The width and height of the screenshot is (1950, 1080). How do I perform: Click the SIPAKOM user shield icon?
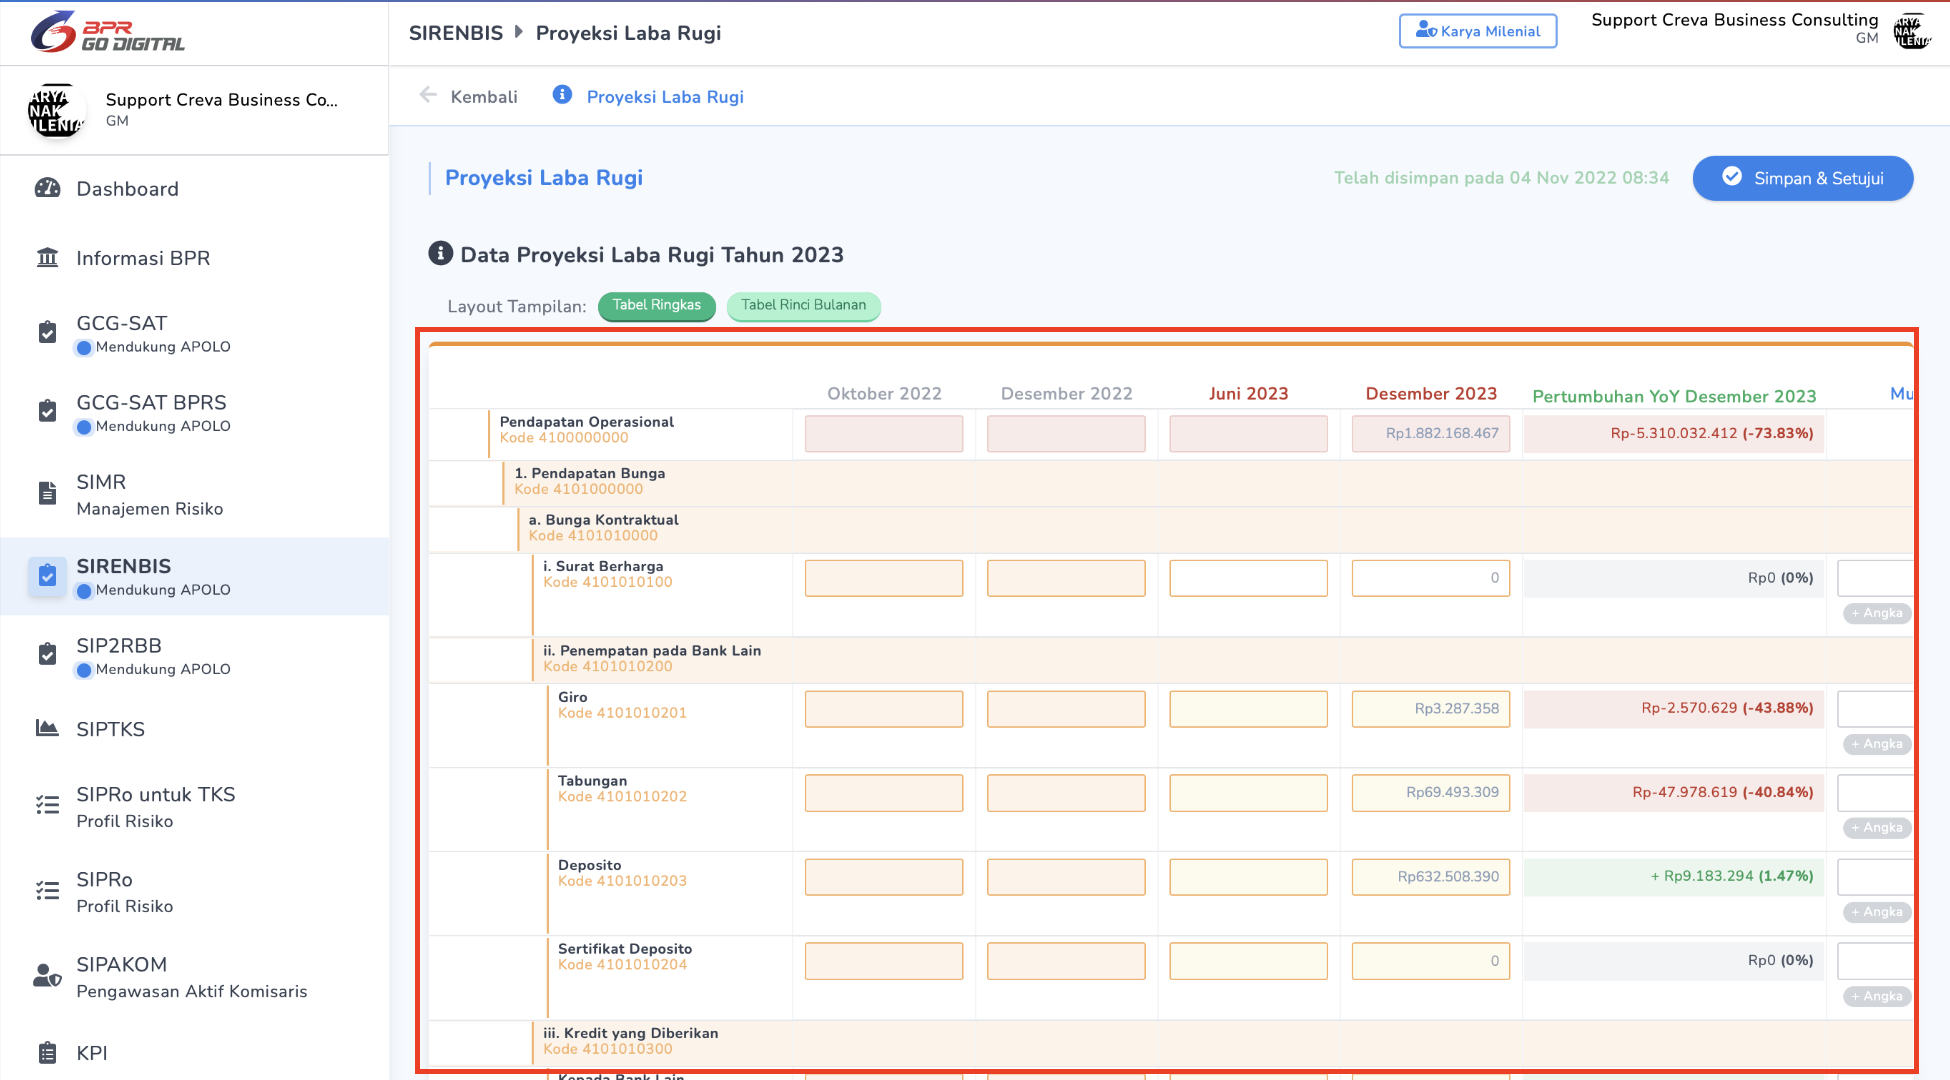[47, 975]
